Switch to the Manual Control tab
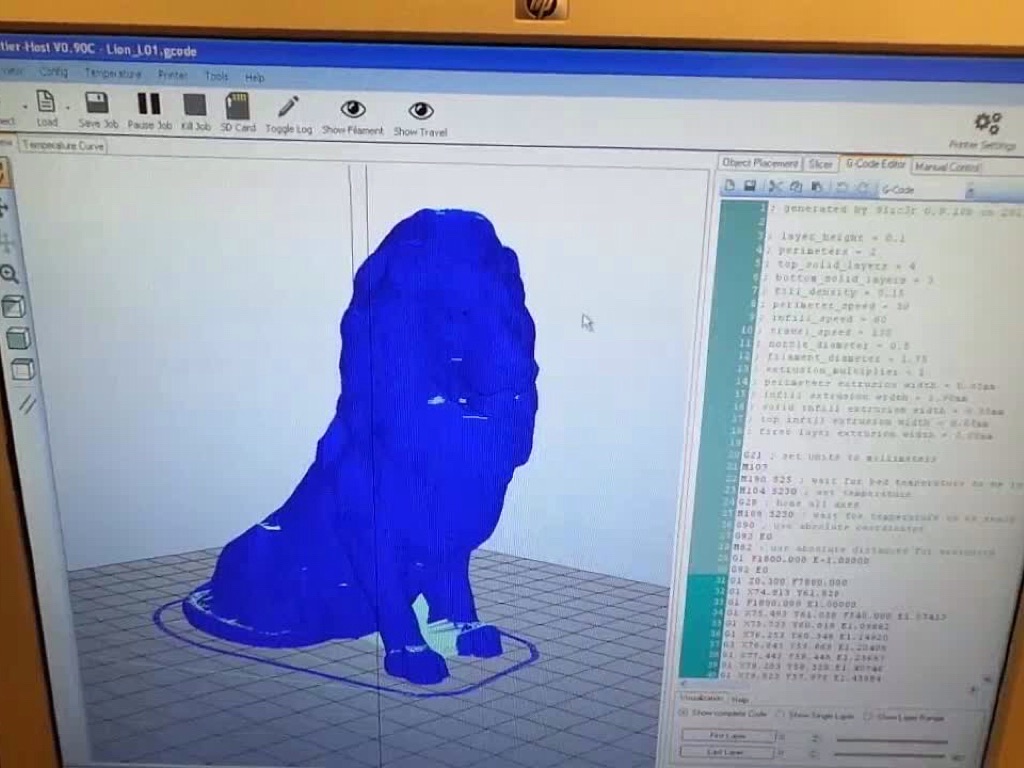The image size is (1024, 768). pos(946,167)
